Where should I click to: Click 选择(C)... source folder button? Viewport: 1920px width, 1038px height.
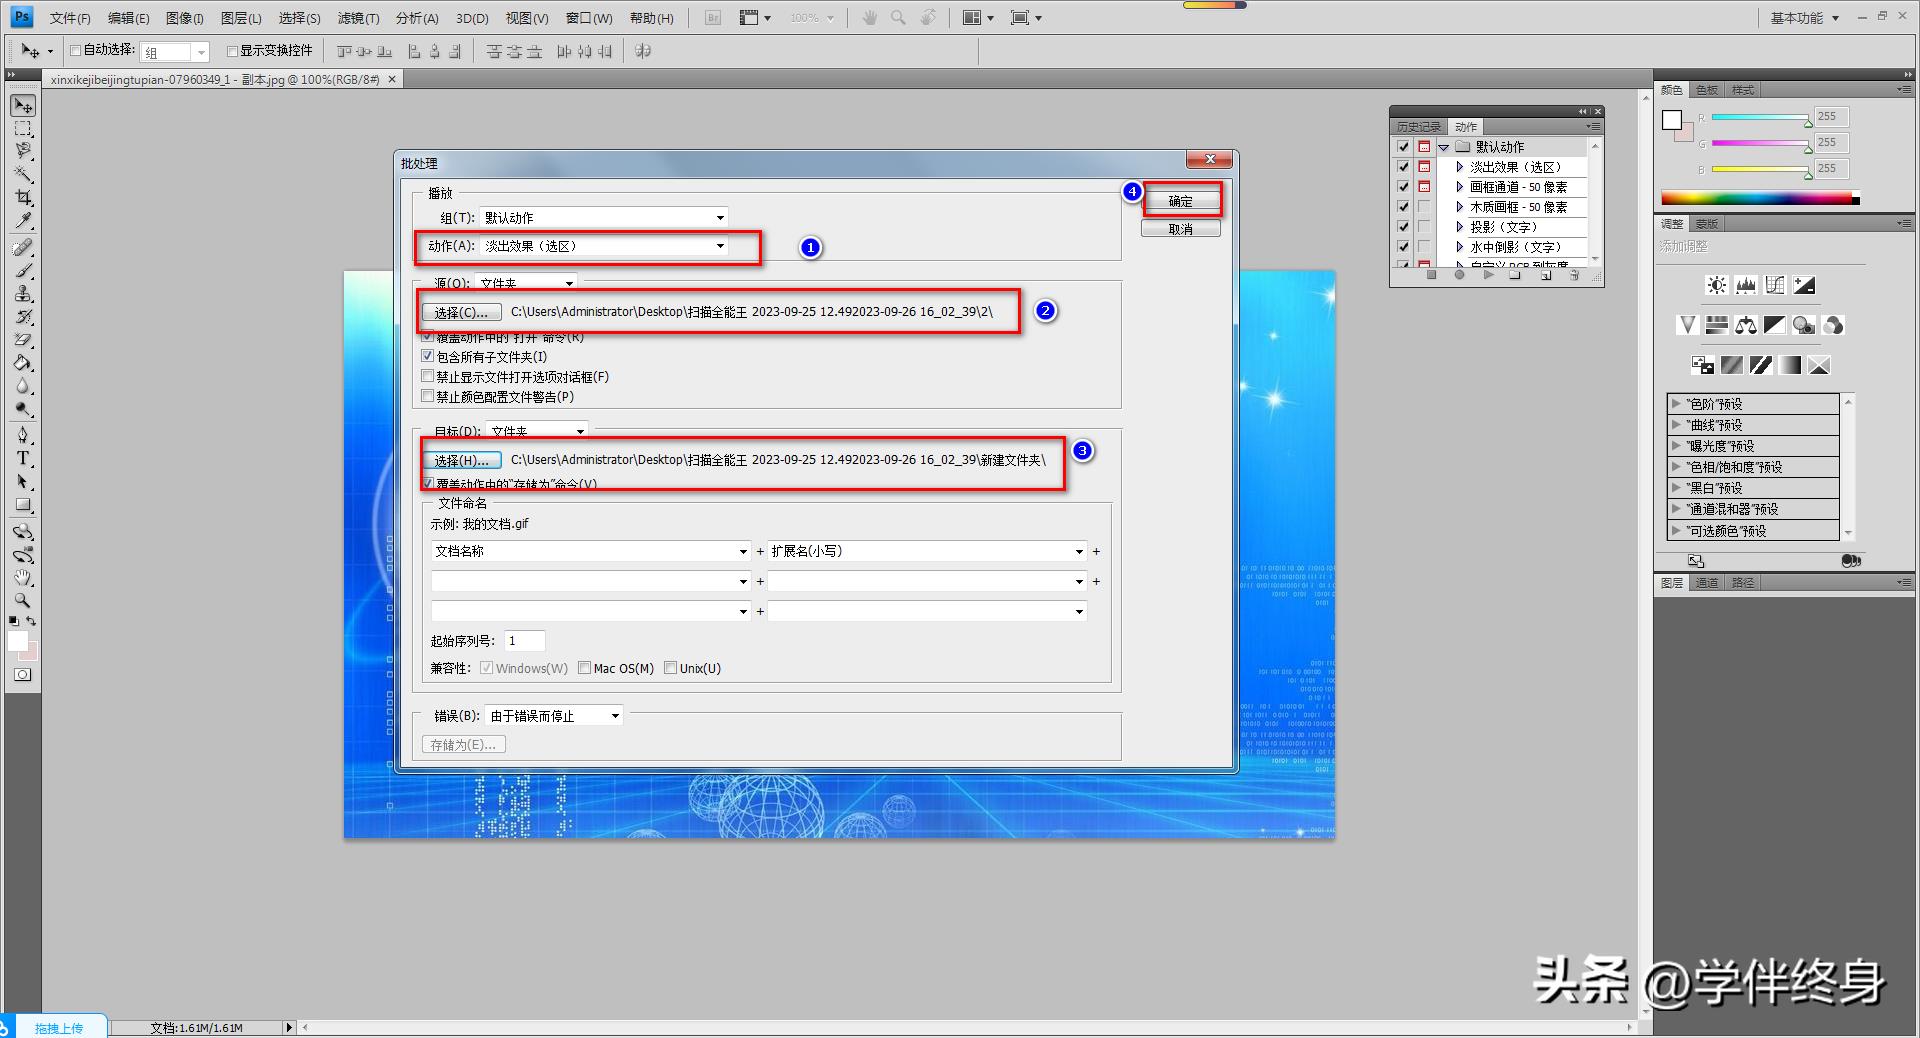pos(461,312)
